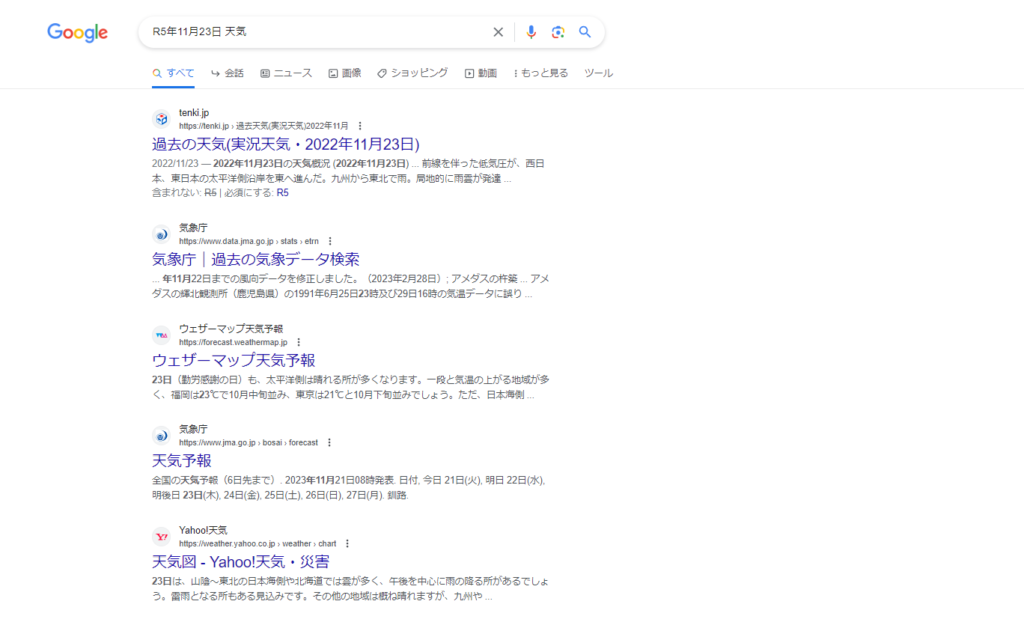Switch to the 動画 tab
The width and height of the screenshot is (1024, 622).
pos(481,73)
